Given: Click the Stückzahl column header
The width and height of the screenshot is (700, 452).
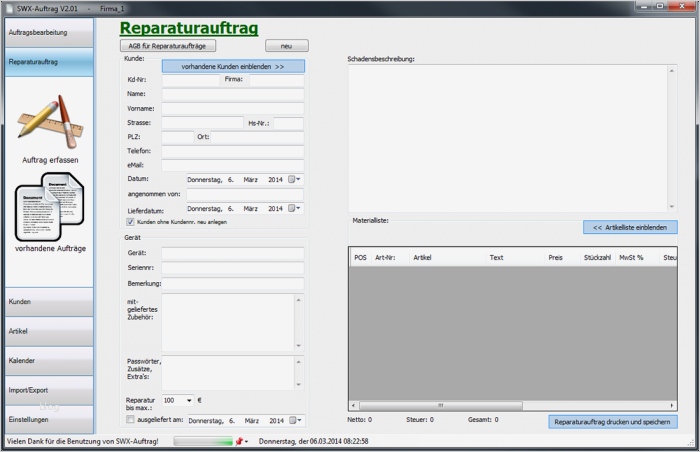Looking at the screenshot, I should [597, 258].
